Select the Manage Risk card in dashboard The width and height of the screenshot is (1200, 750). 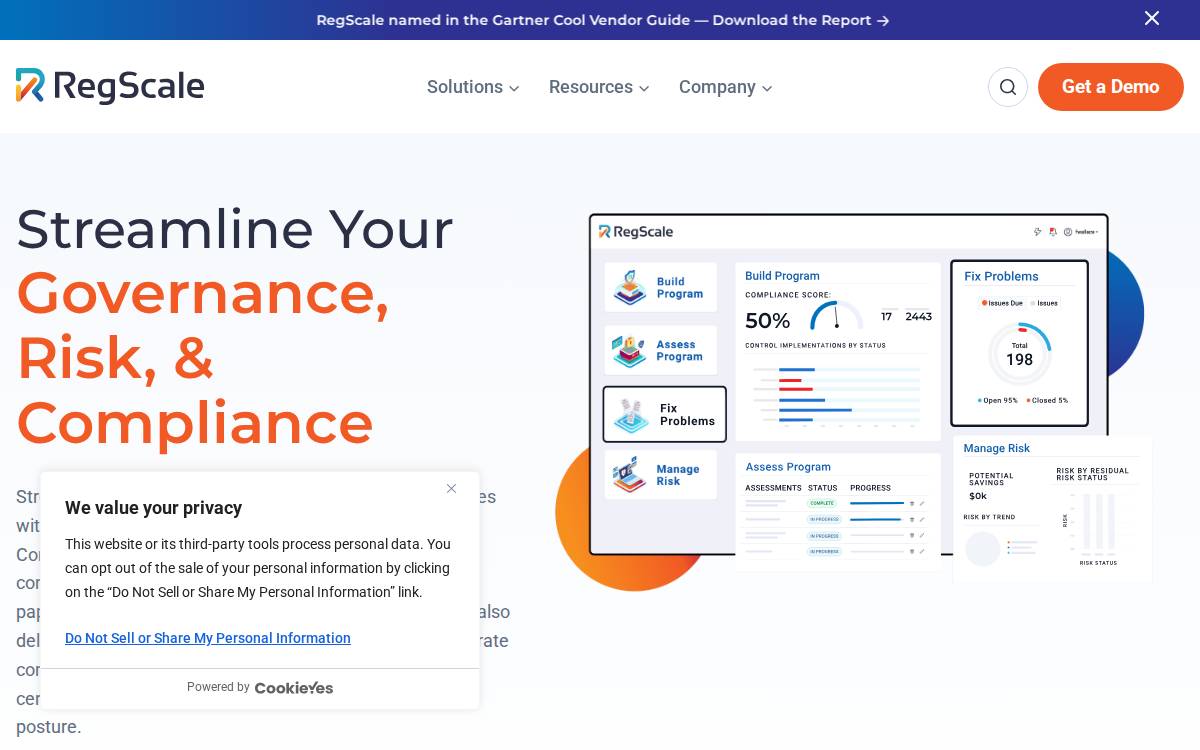point(660,475)
